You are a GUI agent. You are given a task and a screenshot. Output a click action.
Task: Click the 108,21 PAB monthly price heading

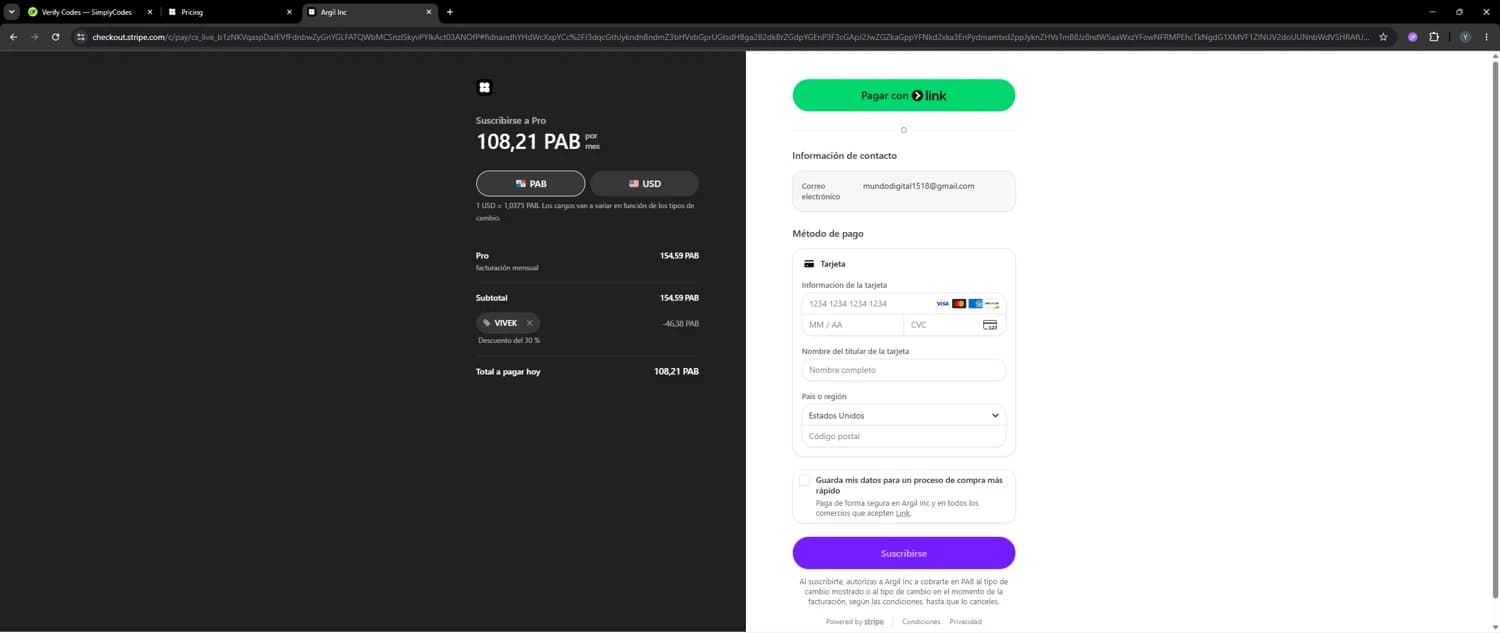coord(528,142)
